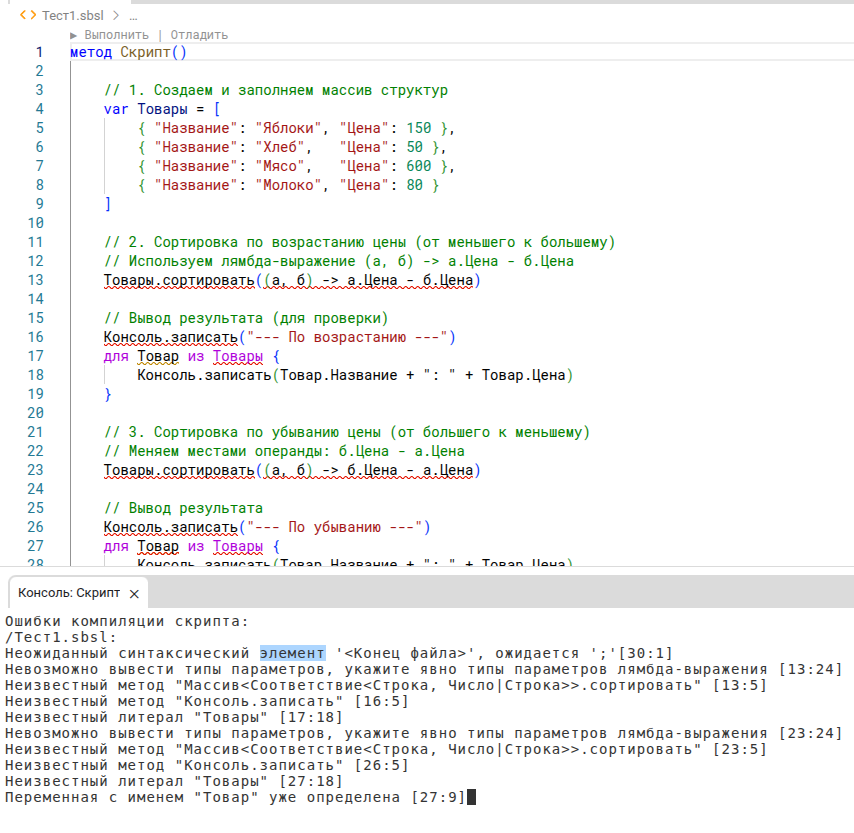Screen dimensions: 854x833
Task: Click the [13:24] error location
Action: click(811, 669)
